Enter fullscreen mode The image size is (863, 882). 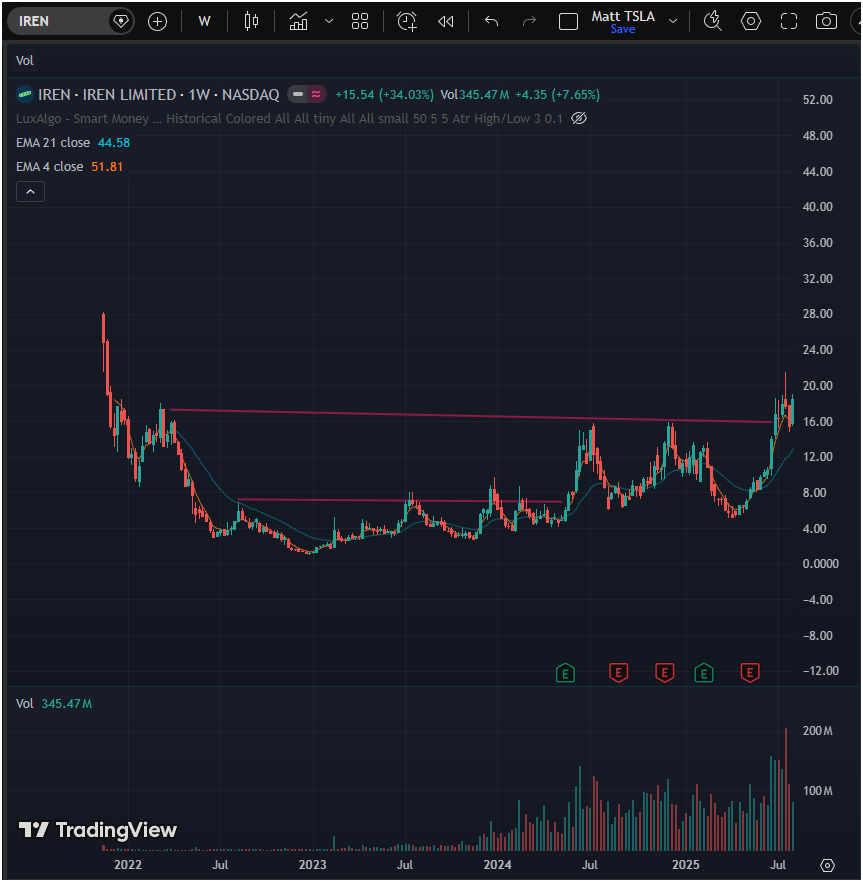tap(789, 22)
